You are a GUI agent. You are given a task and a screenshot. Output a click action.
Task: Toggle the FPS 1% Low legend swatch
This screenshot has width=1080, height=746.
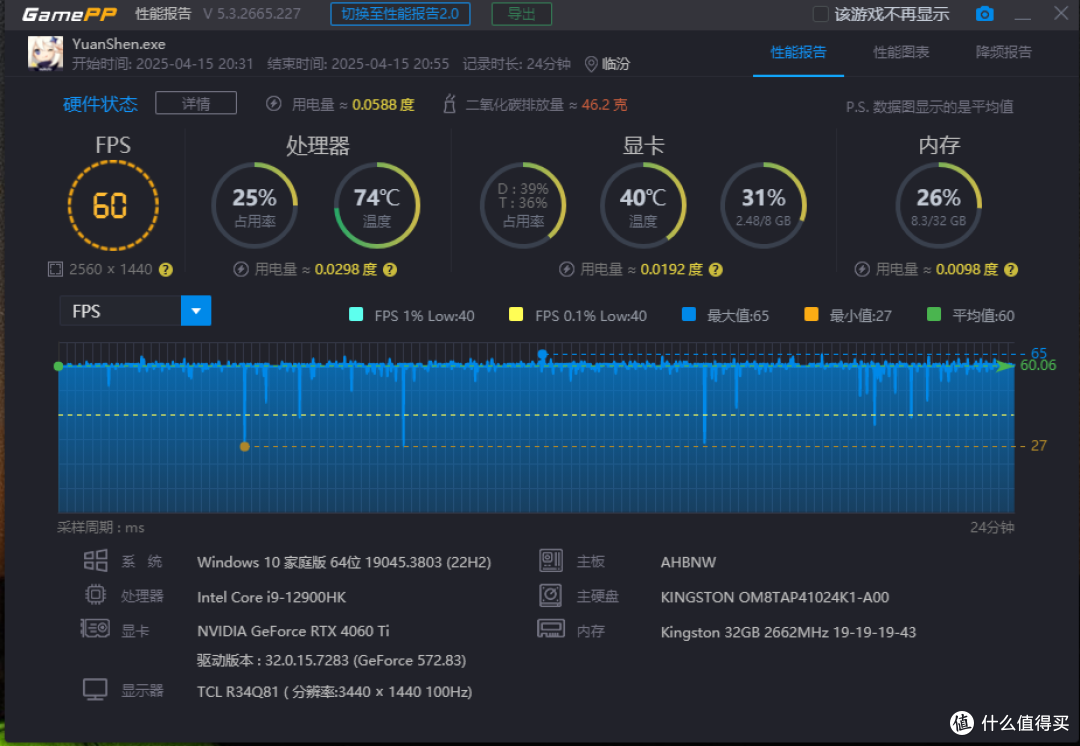point(356,315)
